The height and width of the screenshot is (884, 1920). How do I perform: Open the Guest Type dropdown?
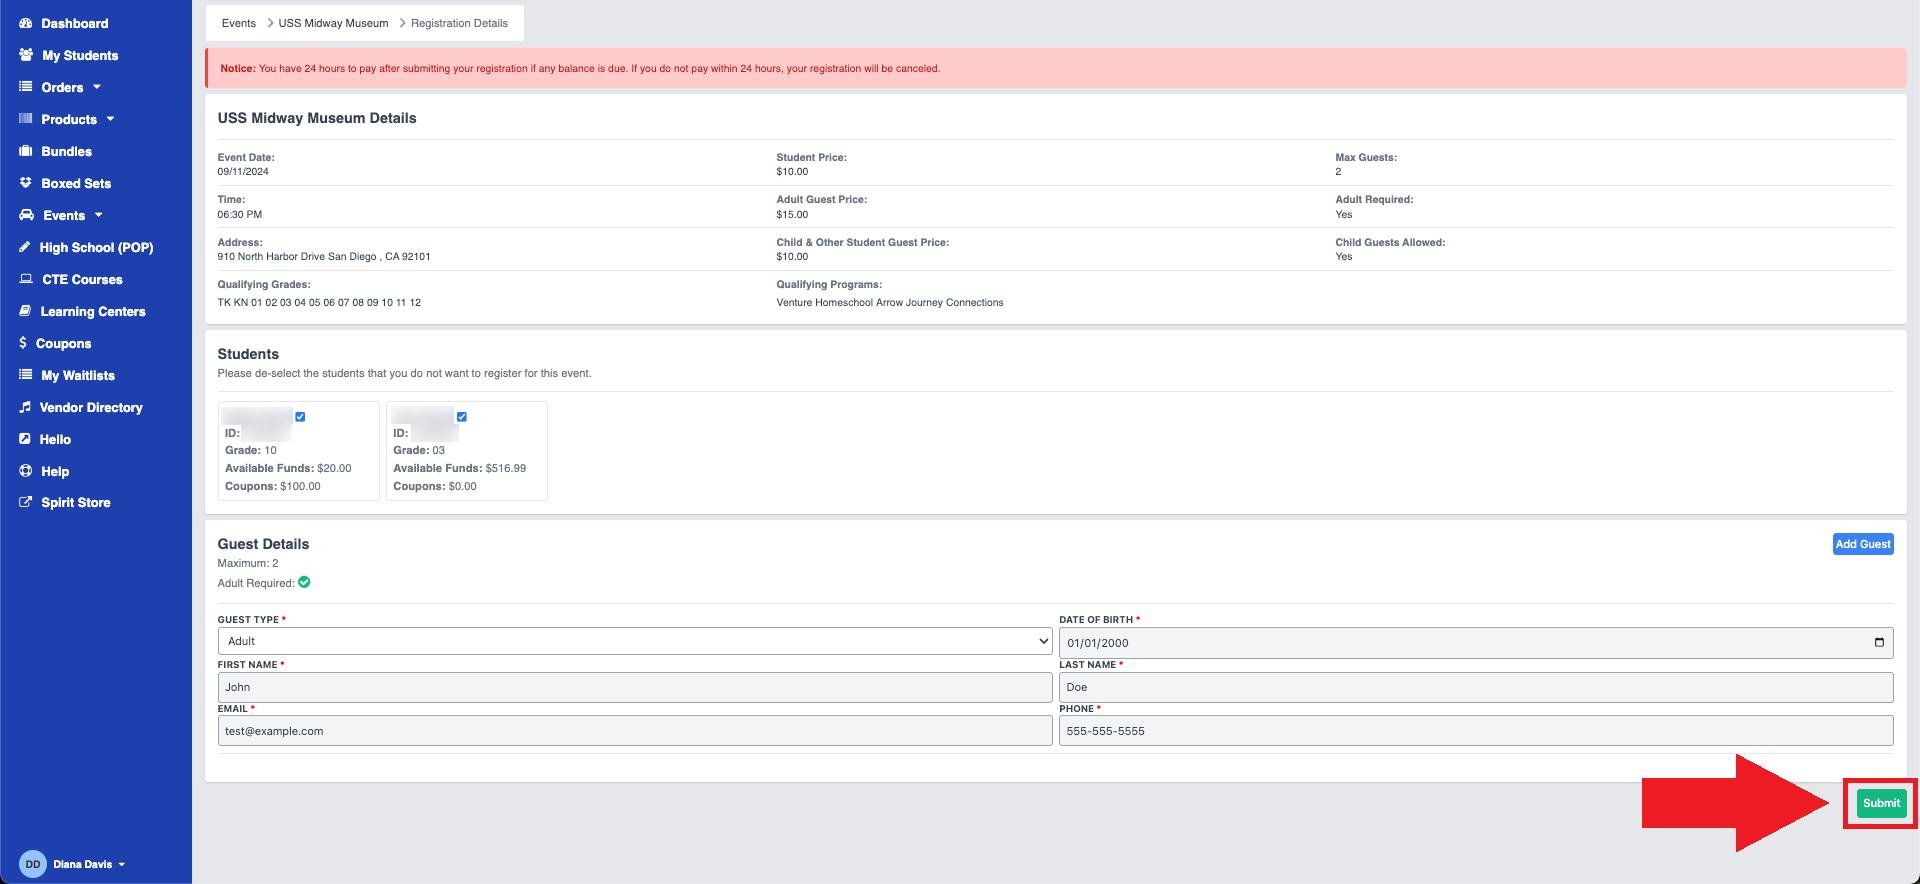[x=635, y=641]
